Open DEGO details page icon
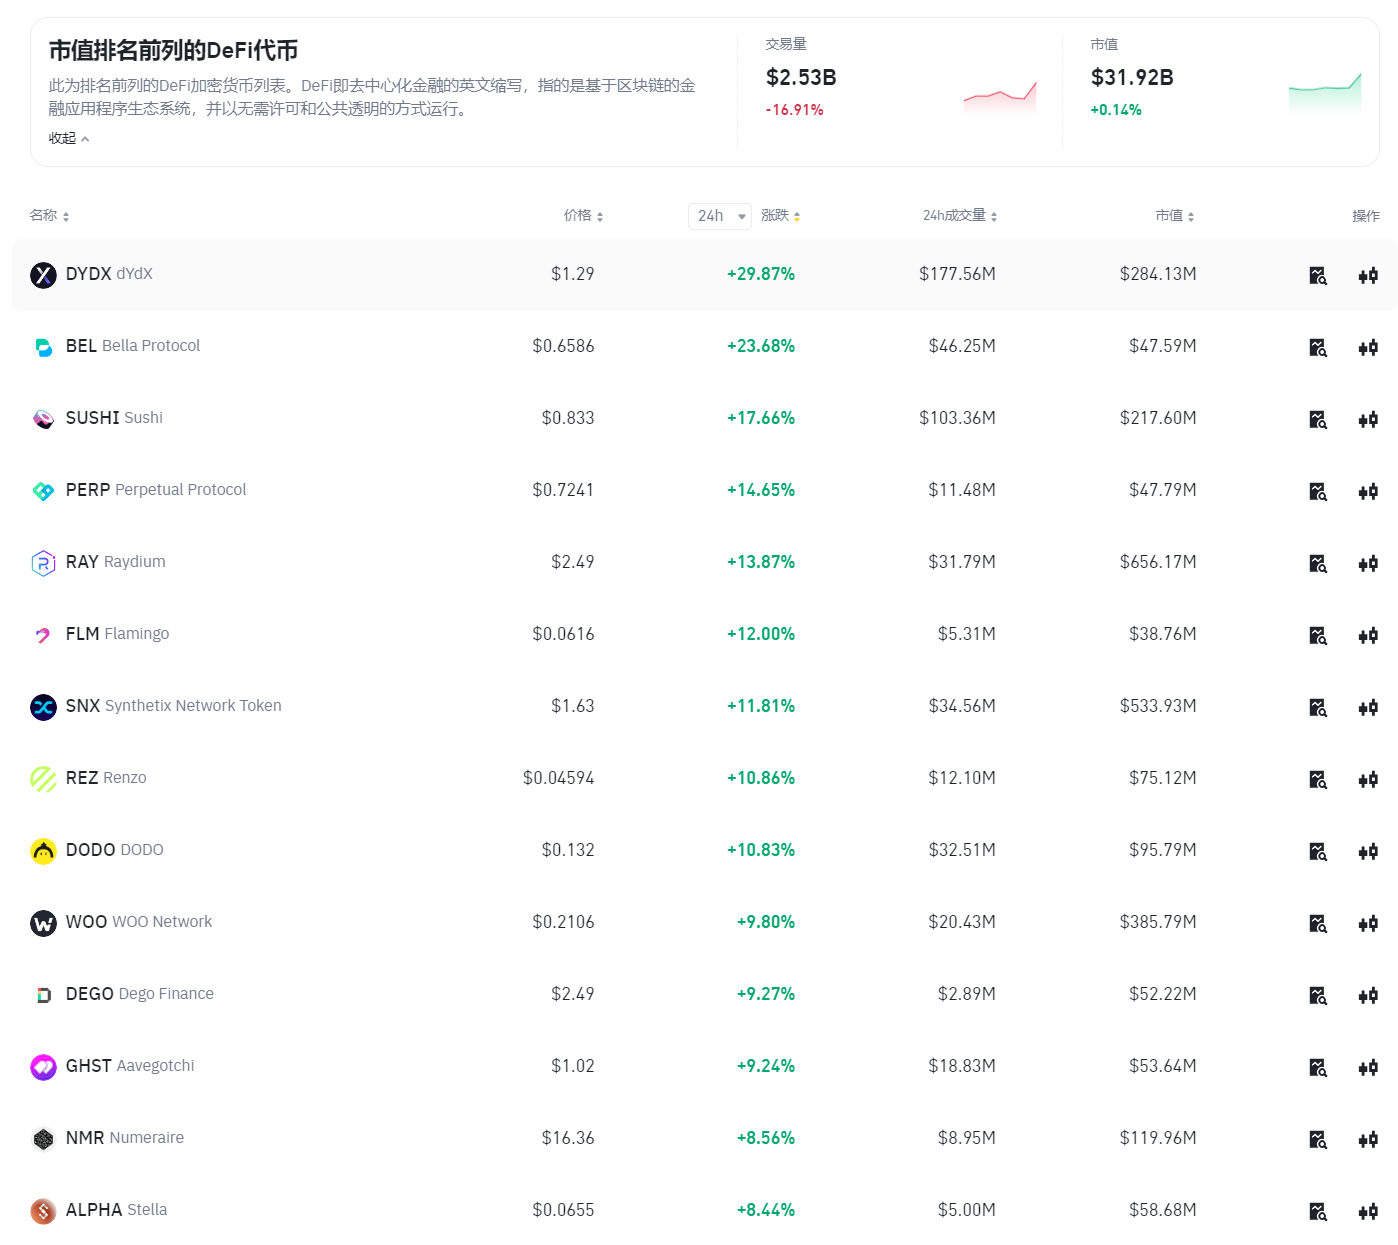This screenshot has width=1398, height=1245. pos(1318,995)
